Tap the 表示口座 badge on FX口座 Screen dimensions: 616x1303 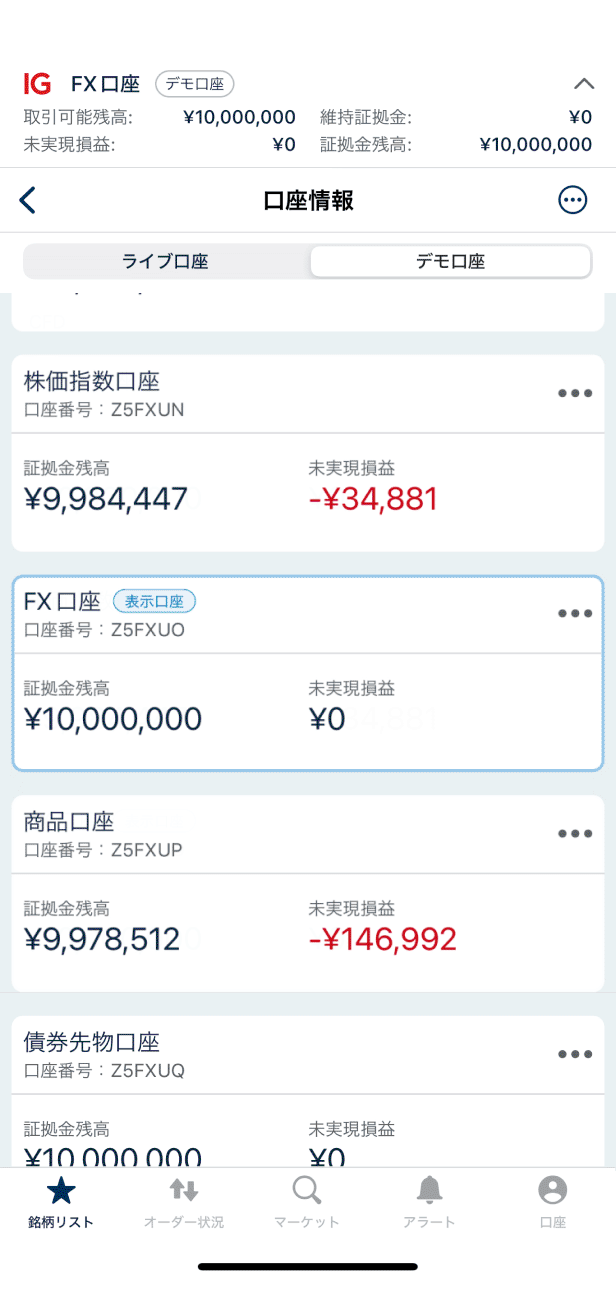pos(154,601)
